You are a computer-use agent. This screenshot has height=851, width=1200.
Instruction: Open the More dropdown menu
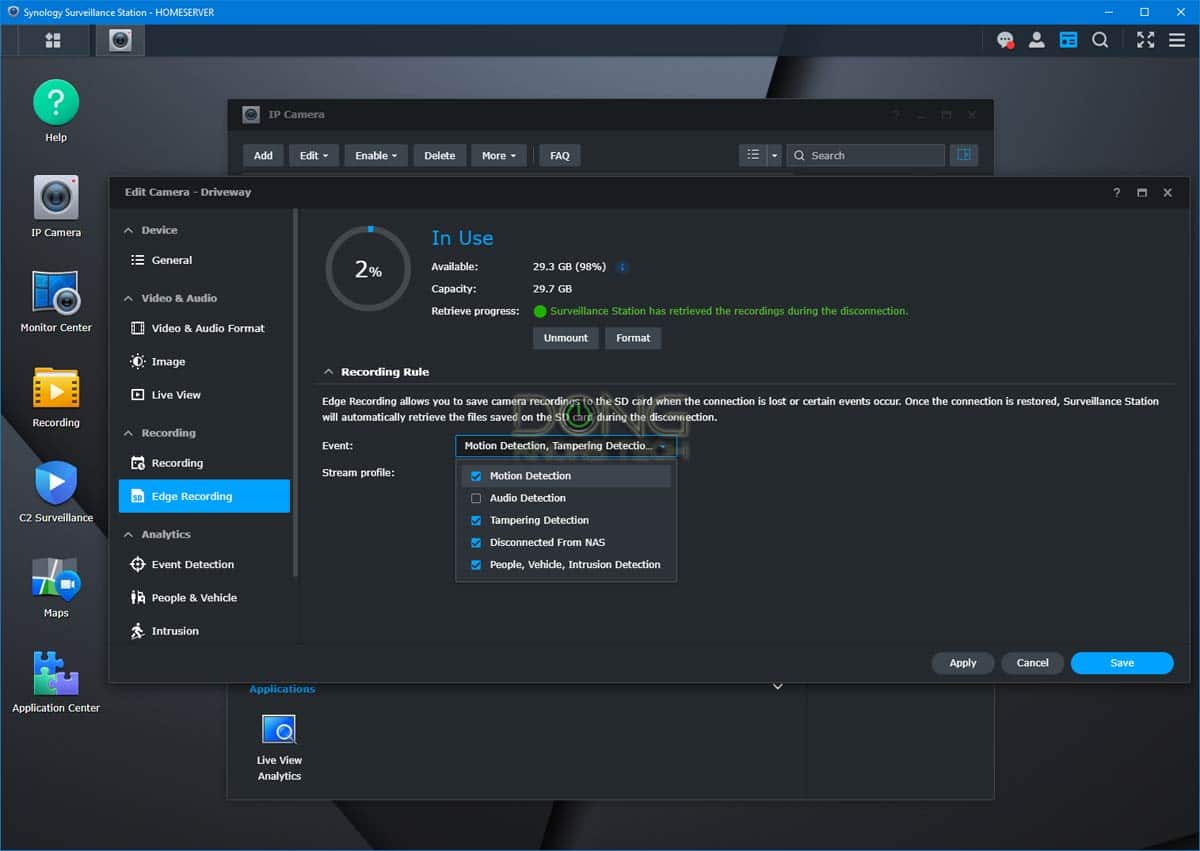[x=499, y=155]
